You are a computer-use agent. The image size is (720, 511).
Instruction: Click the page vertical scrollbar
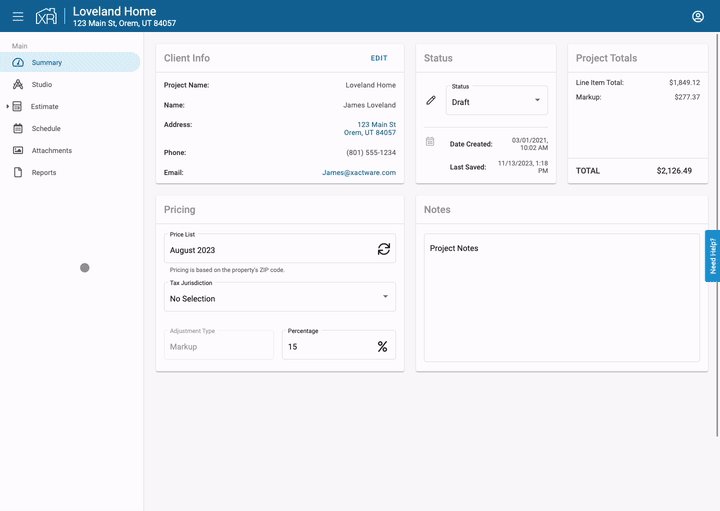click(x=717, y=235)
